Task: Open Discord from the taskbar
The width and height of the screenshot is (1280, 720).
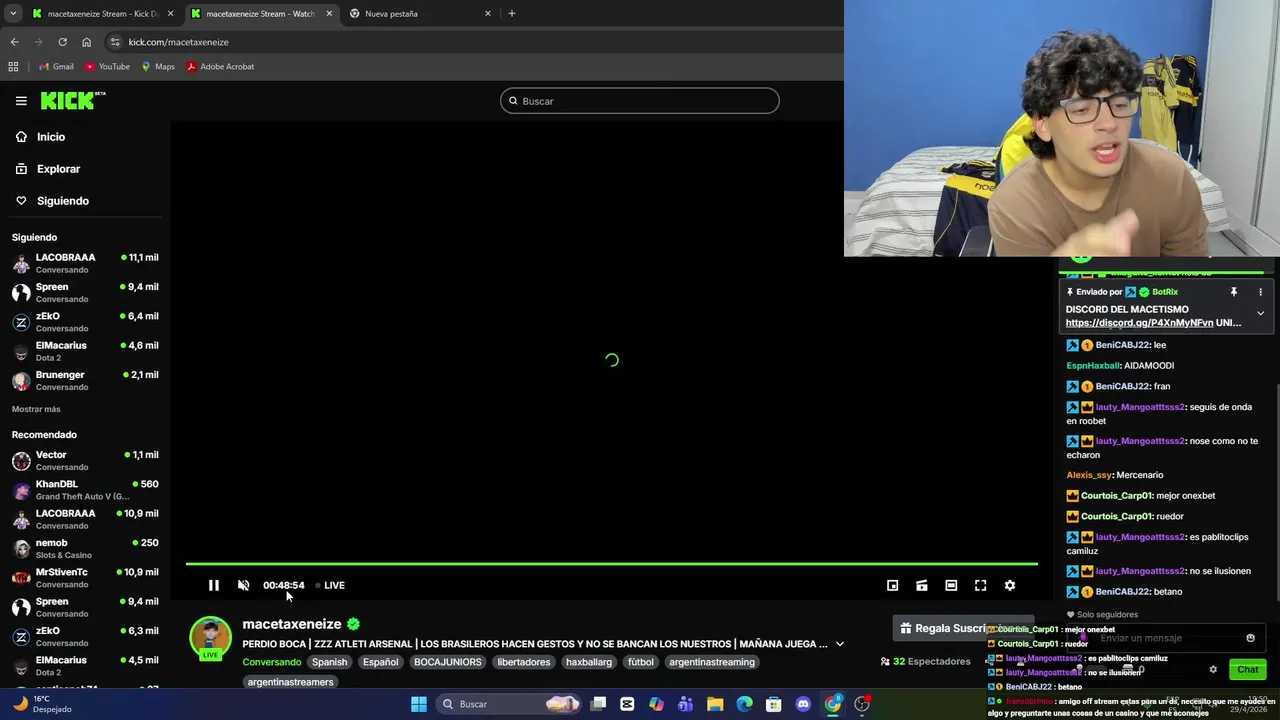Action: click(x=803, y=704)
